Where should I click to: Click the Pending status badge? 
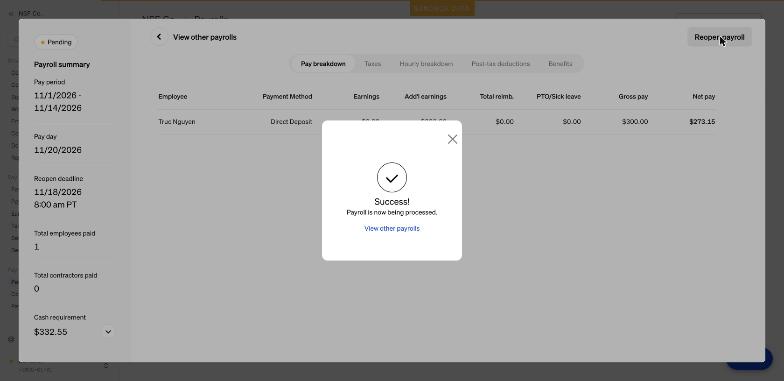click(56, 42)
